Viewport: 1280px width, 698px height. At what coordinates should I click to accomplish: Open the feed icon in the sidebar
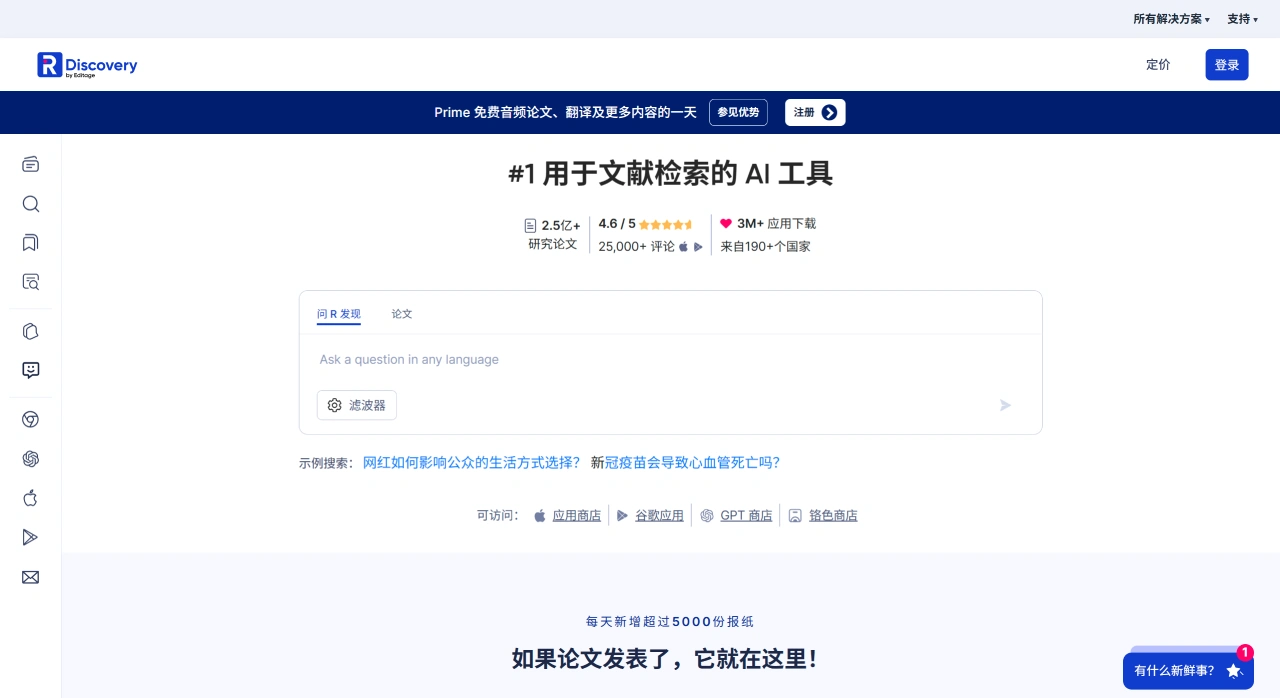pos(30,164)
